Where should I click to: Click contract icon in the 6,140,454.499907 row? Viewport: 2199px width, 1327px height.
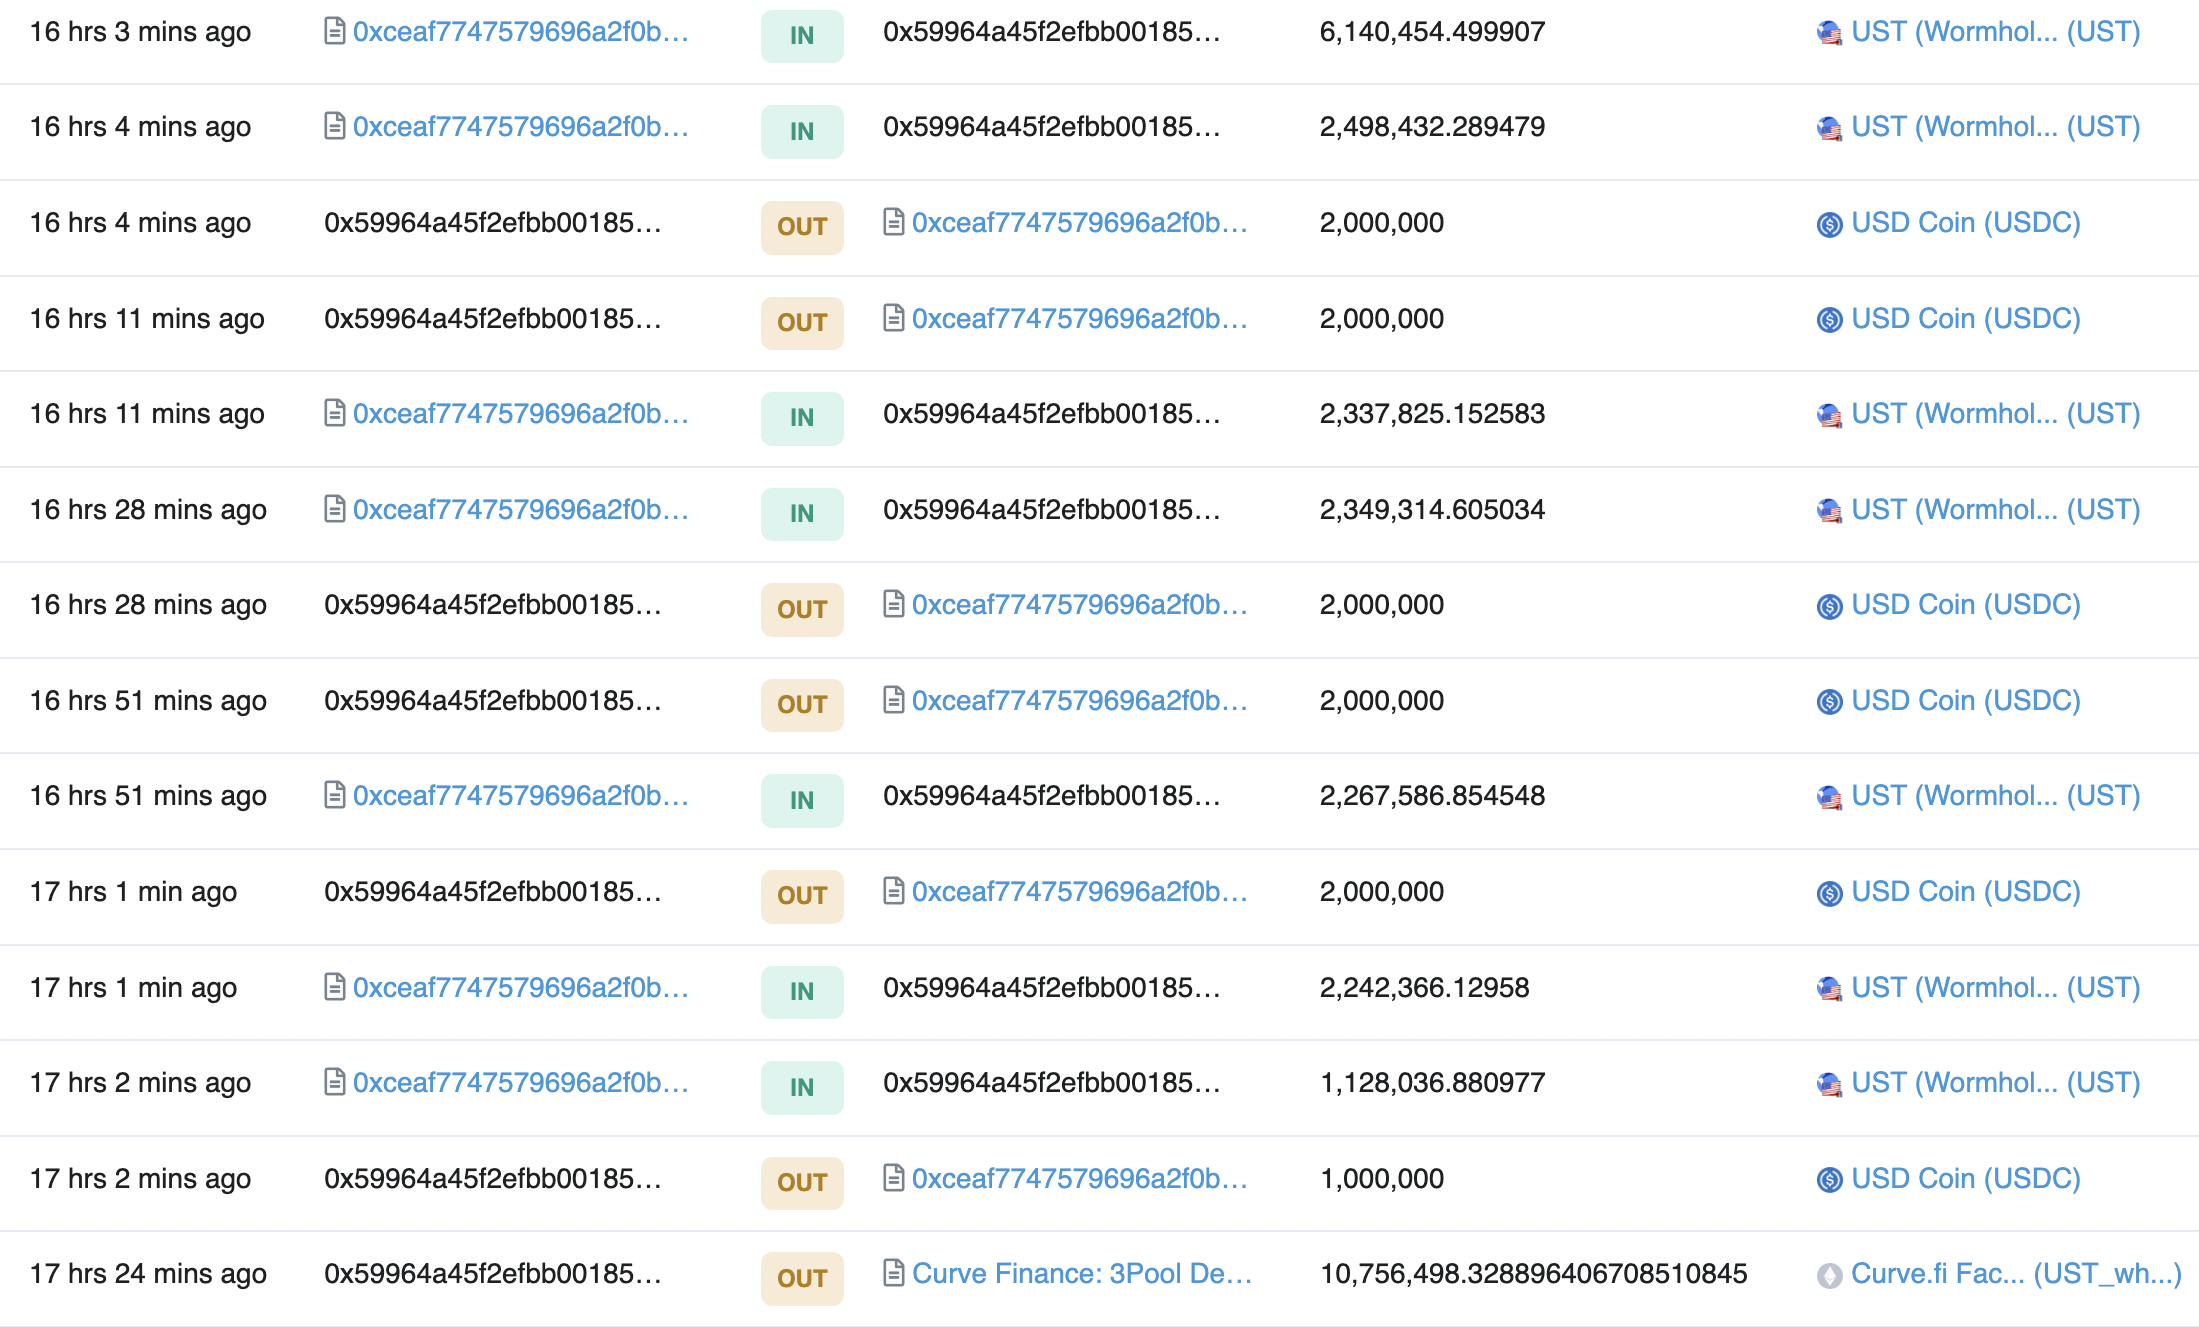pos(335,31)
